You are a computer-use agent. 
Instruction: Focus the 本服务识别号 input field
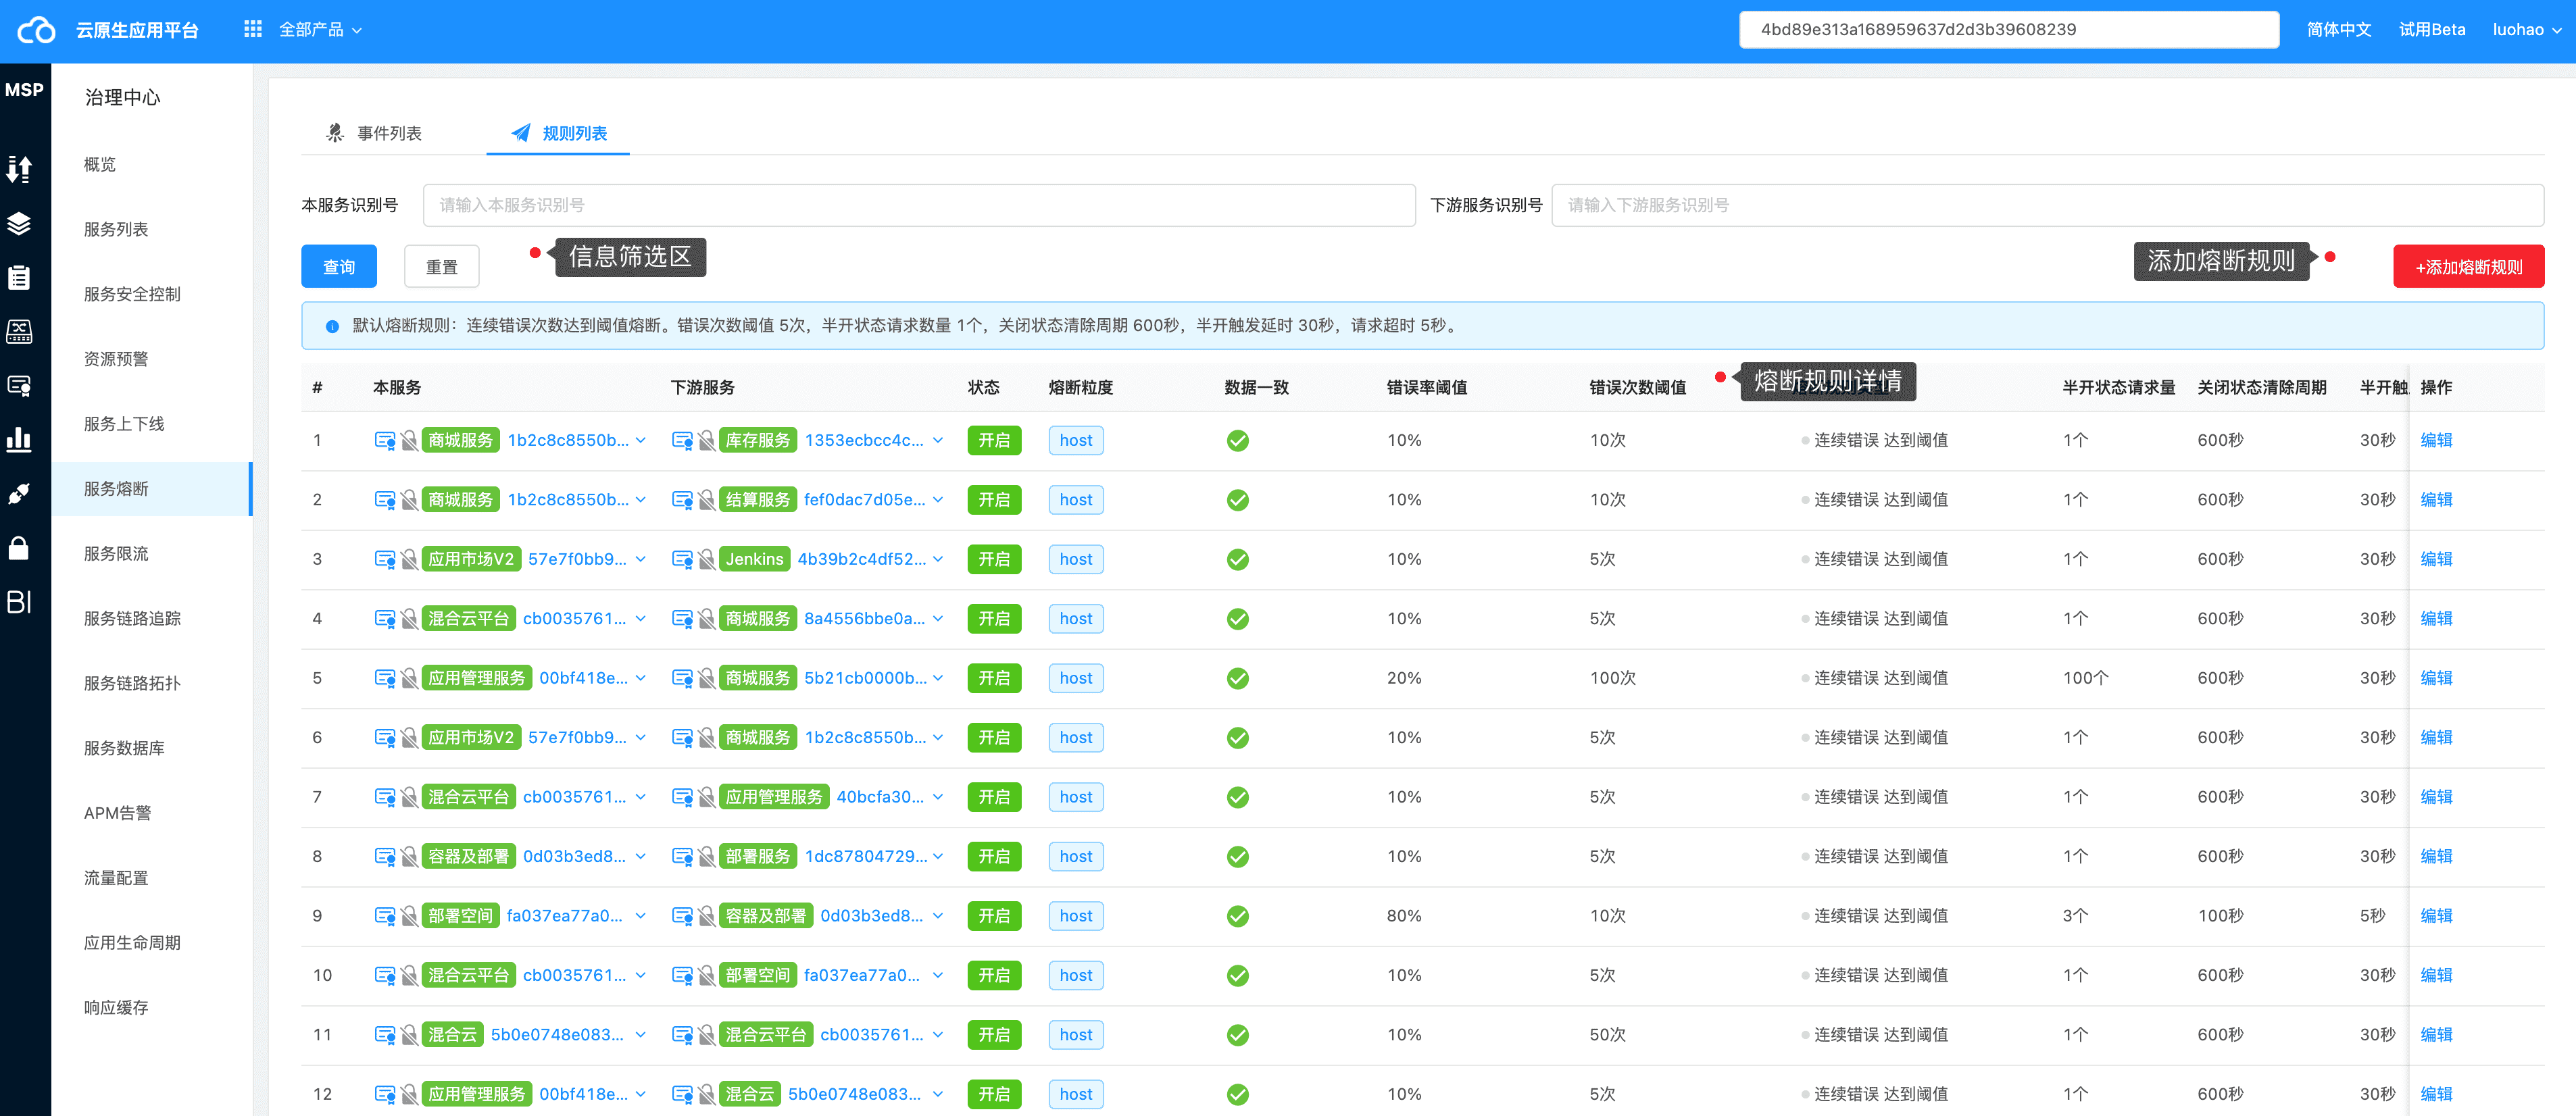pyautogui.click(x=919, y=205)
